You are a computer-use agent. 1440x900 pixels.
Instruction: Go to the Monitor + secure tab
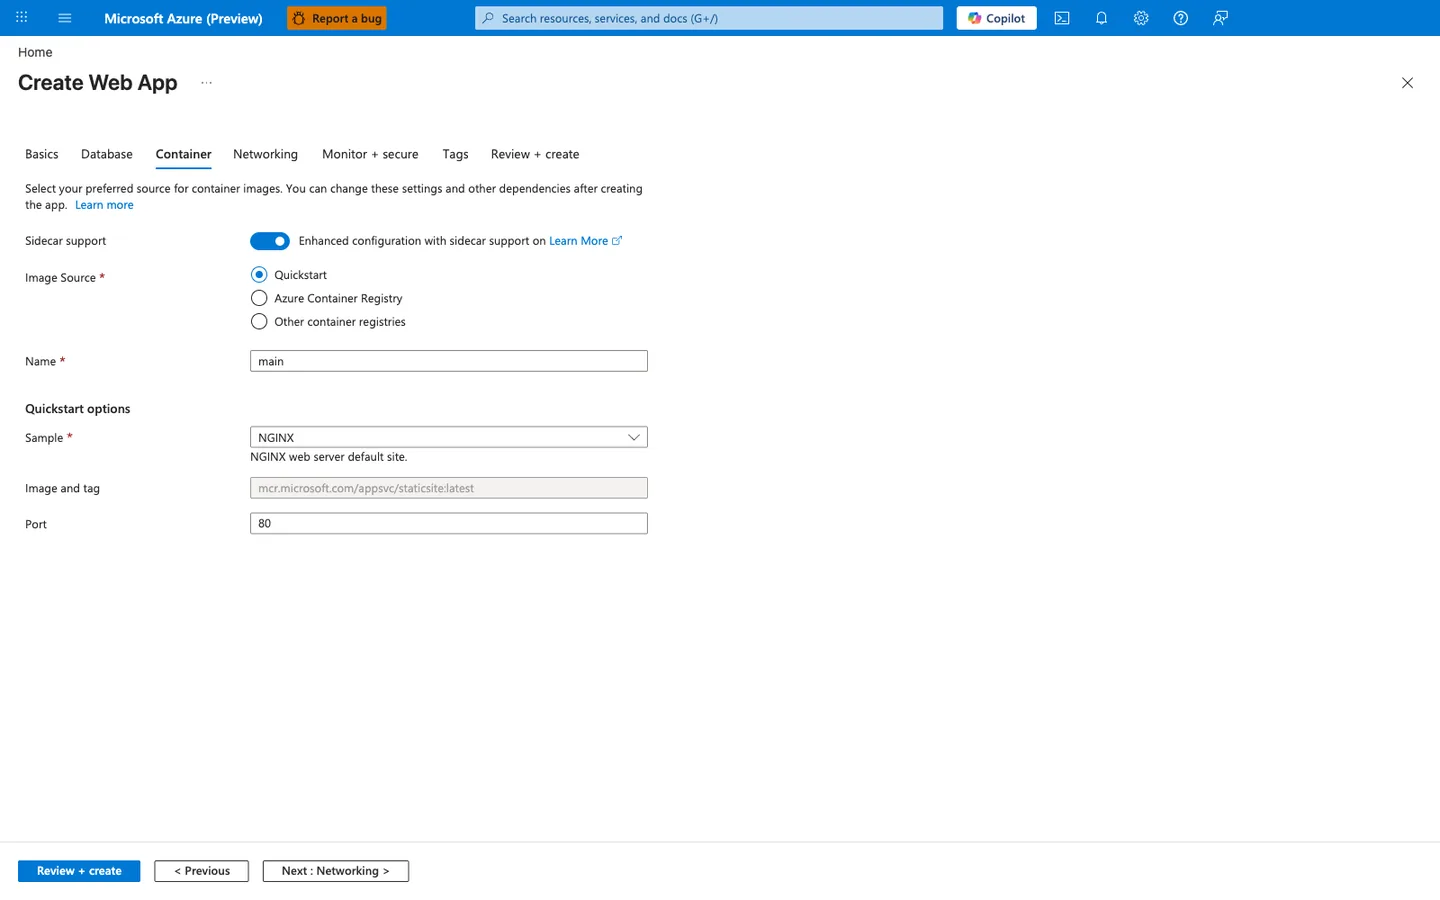pos(370,154)
